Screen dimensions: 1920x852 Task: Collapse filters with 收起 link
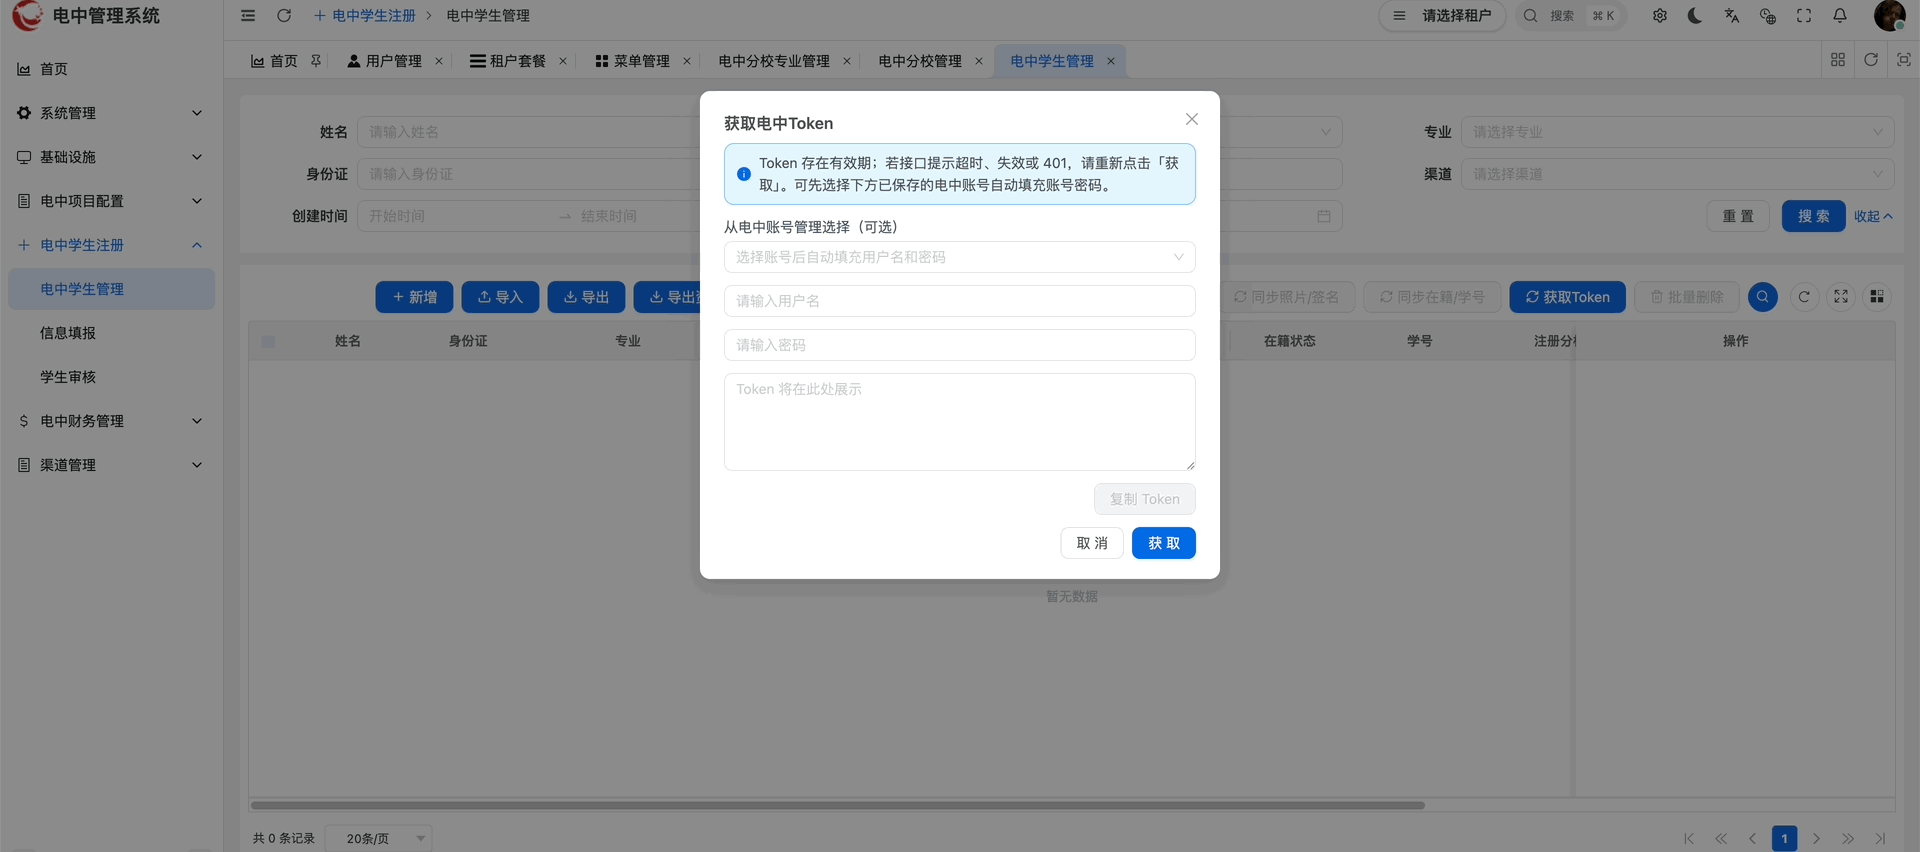click(1873, 216)
